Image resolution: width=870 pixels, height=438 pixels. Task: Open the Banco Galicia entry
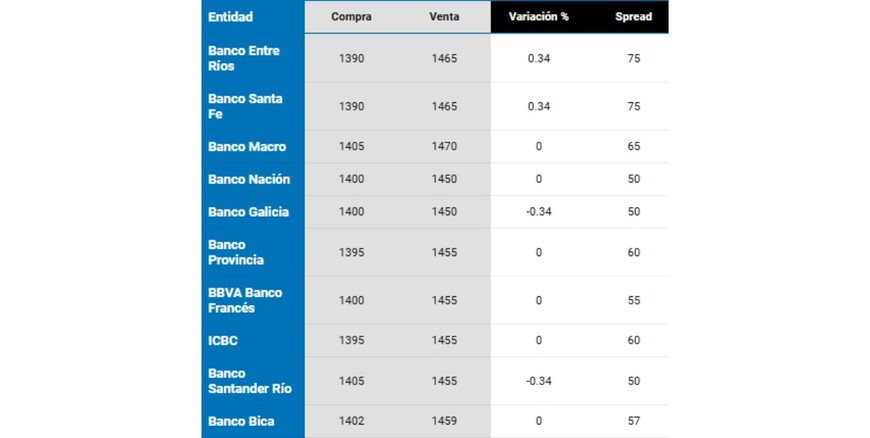click(248, 212)
